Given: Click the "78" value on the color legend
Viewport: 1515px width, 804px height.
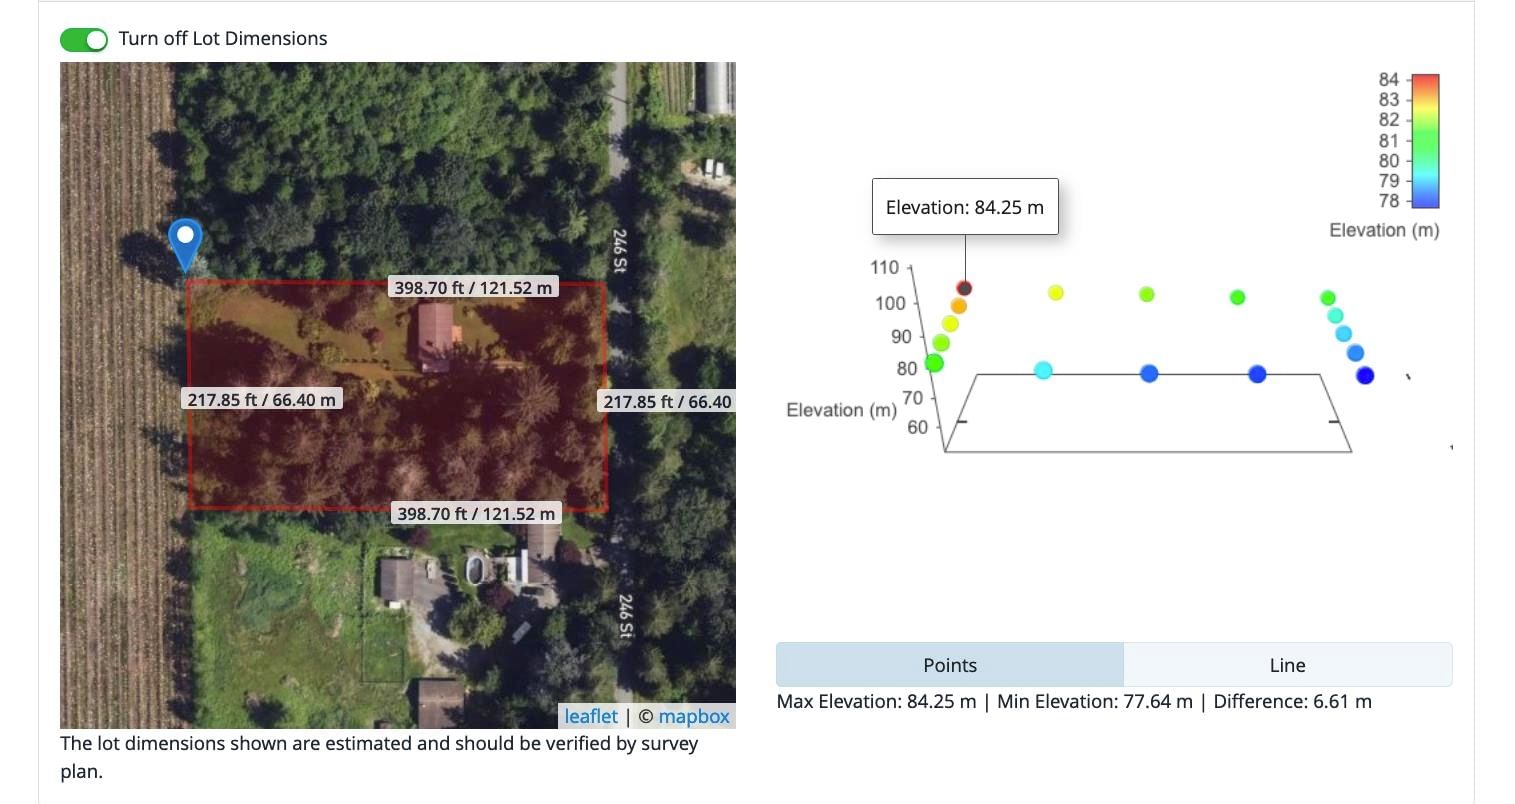Looking at the screenshot, I should click(x=1389, y=200).
